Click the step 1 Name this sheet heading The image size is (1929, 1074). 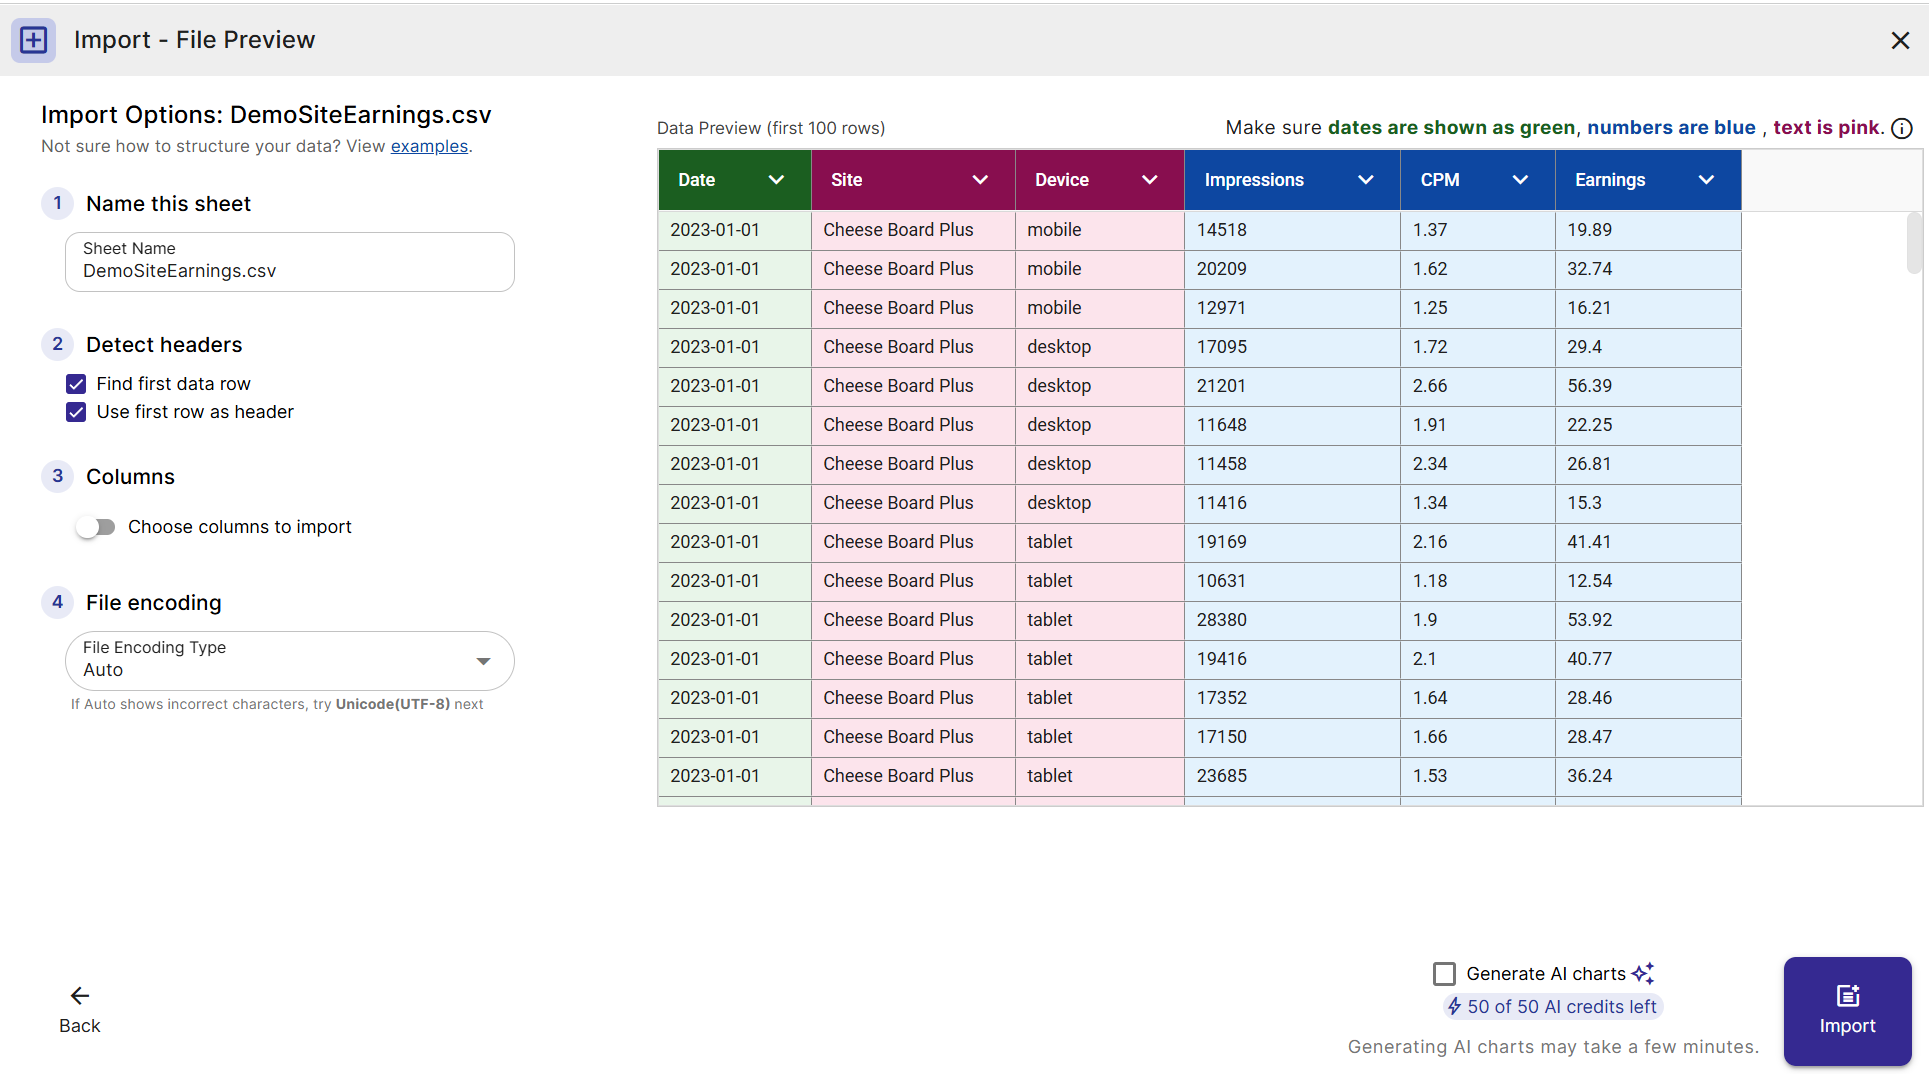click(x=168, y=204)
